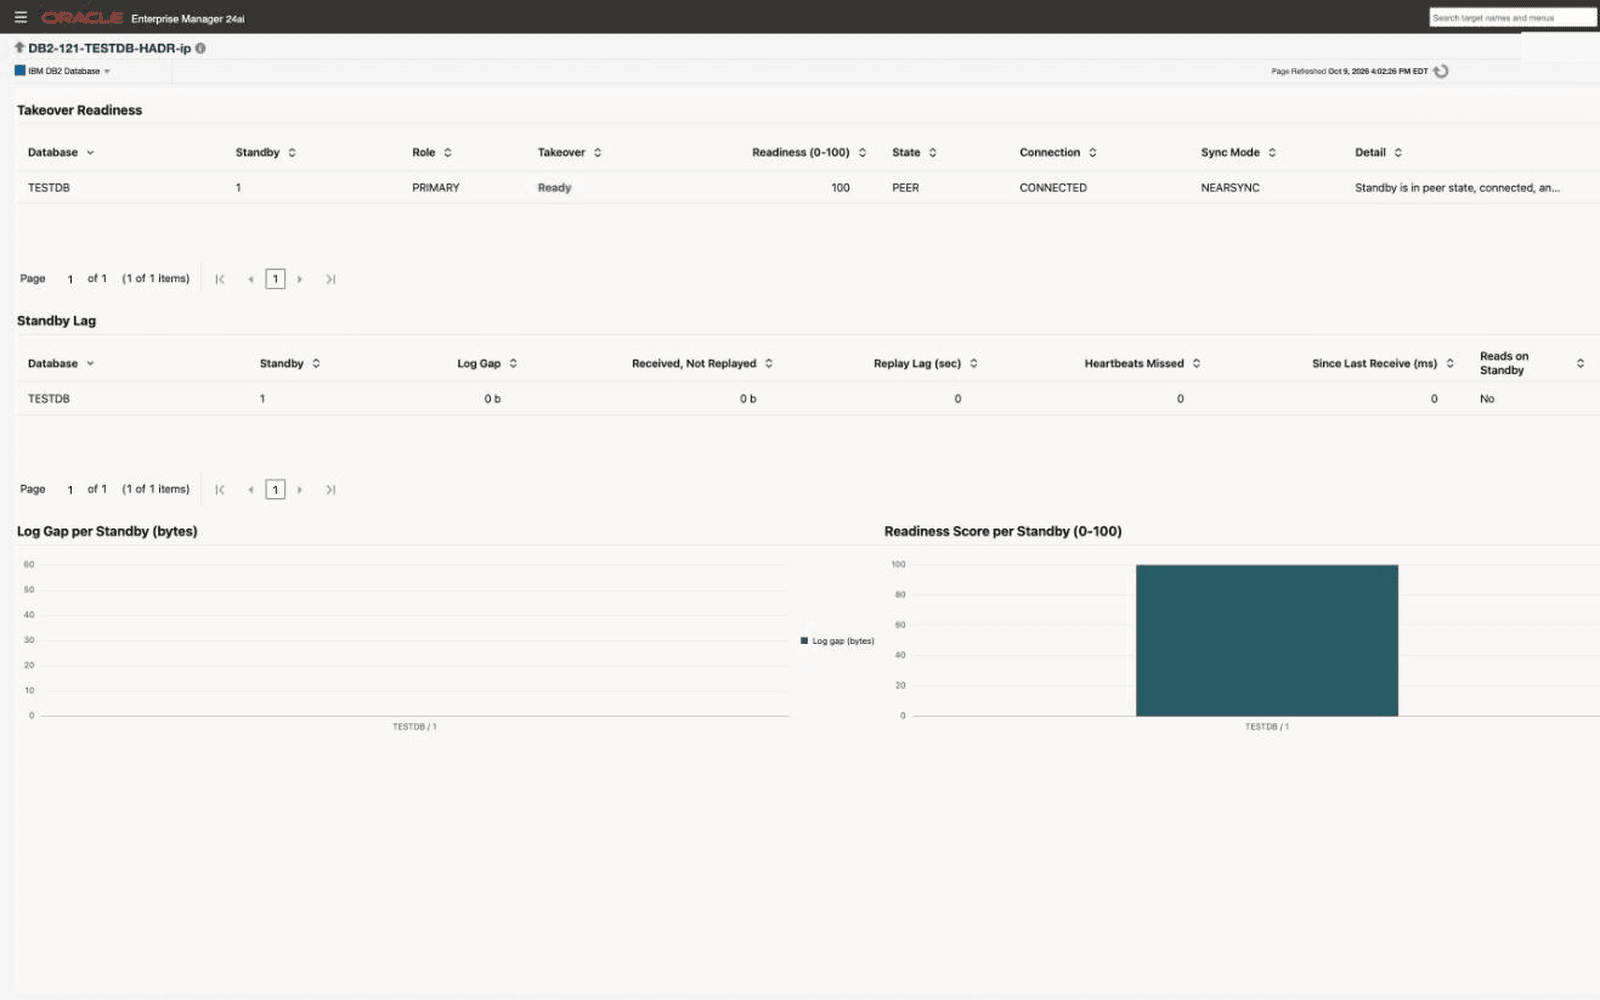Sort by Received, Not Replayed column
Screen dimensions: 1600x1000
point(769,364)
